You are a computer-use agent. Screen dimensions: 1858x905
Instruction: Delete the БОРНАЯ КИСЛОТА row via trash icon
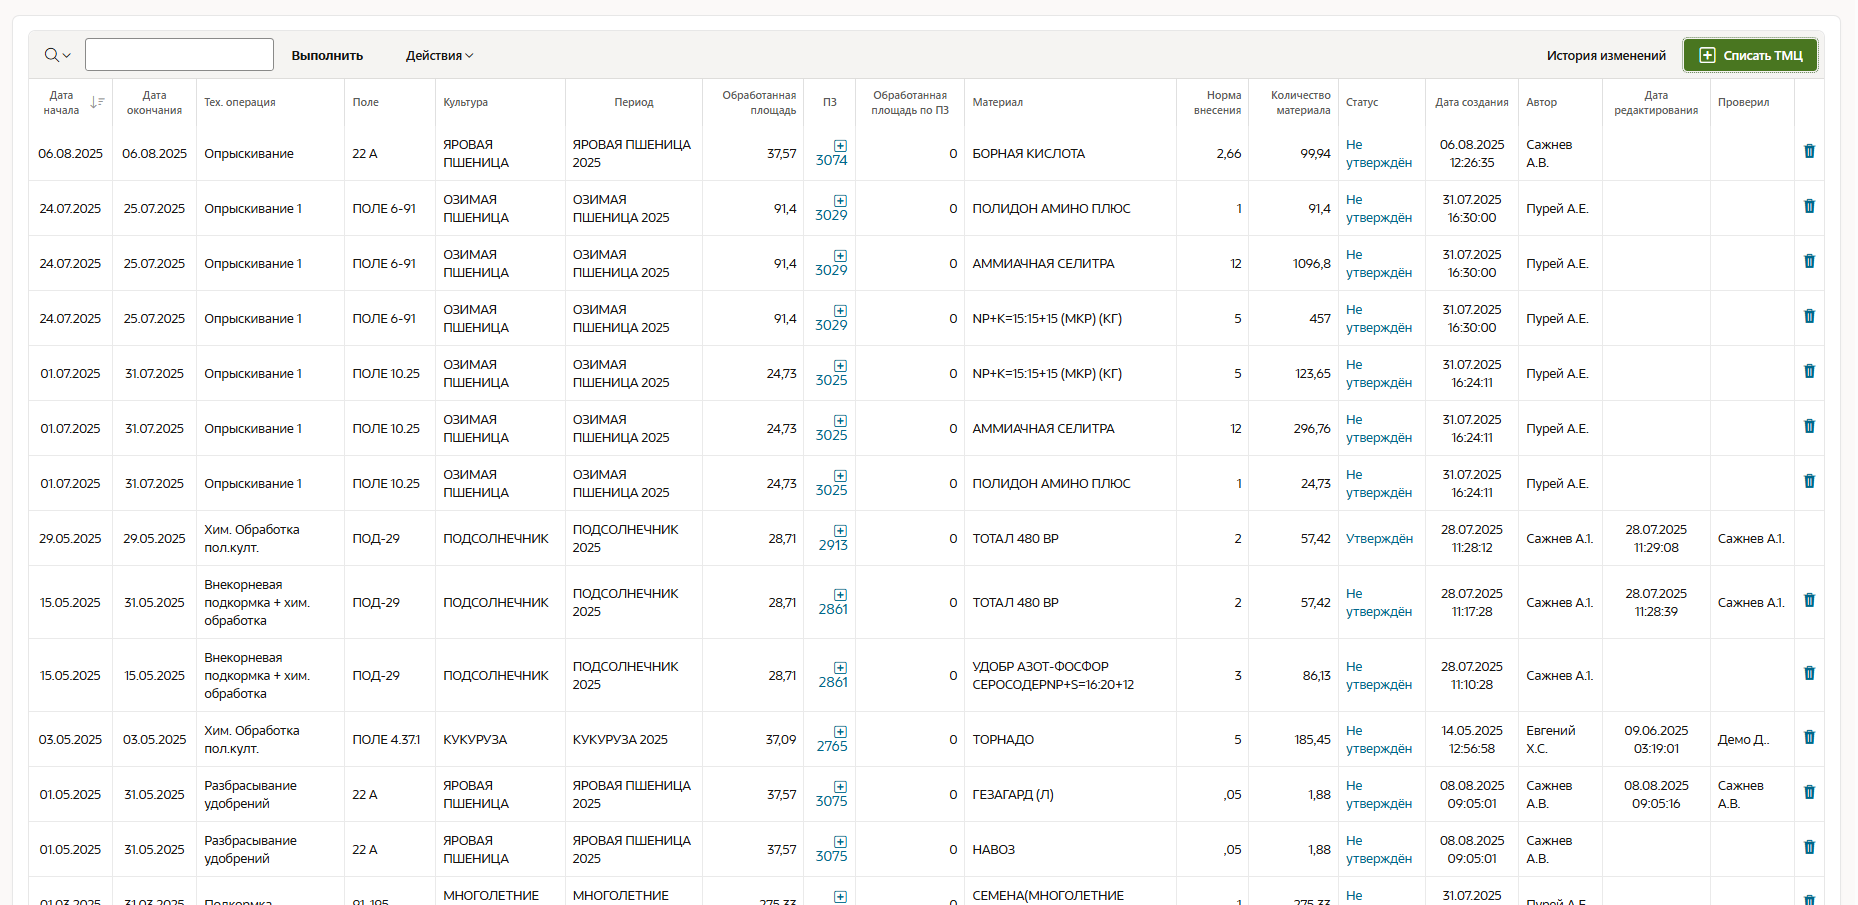click(x=1809, y=151)
